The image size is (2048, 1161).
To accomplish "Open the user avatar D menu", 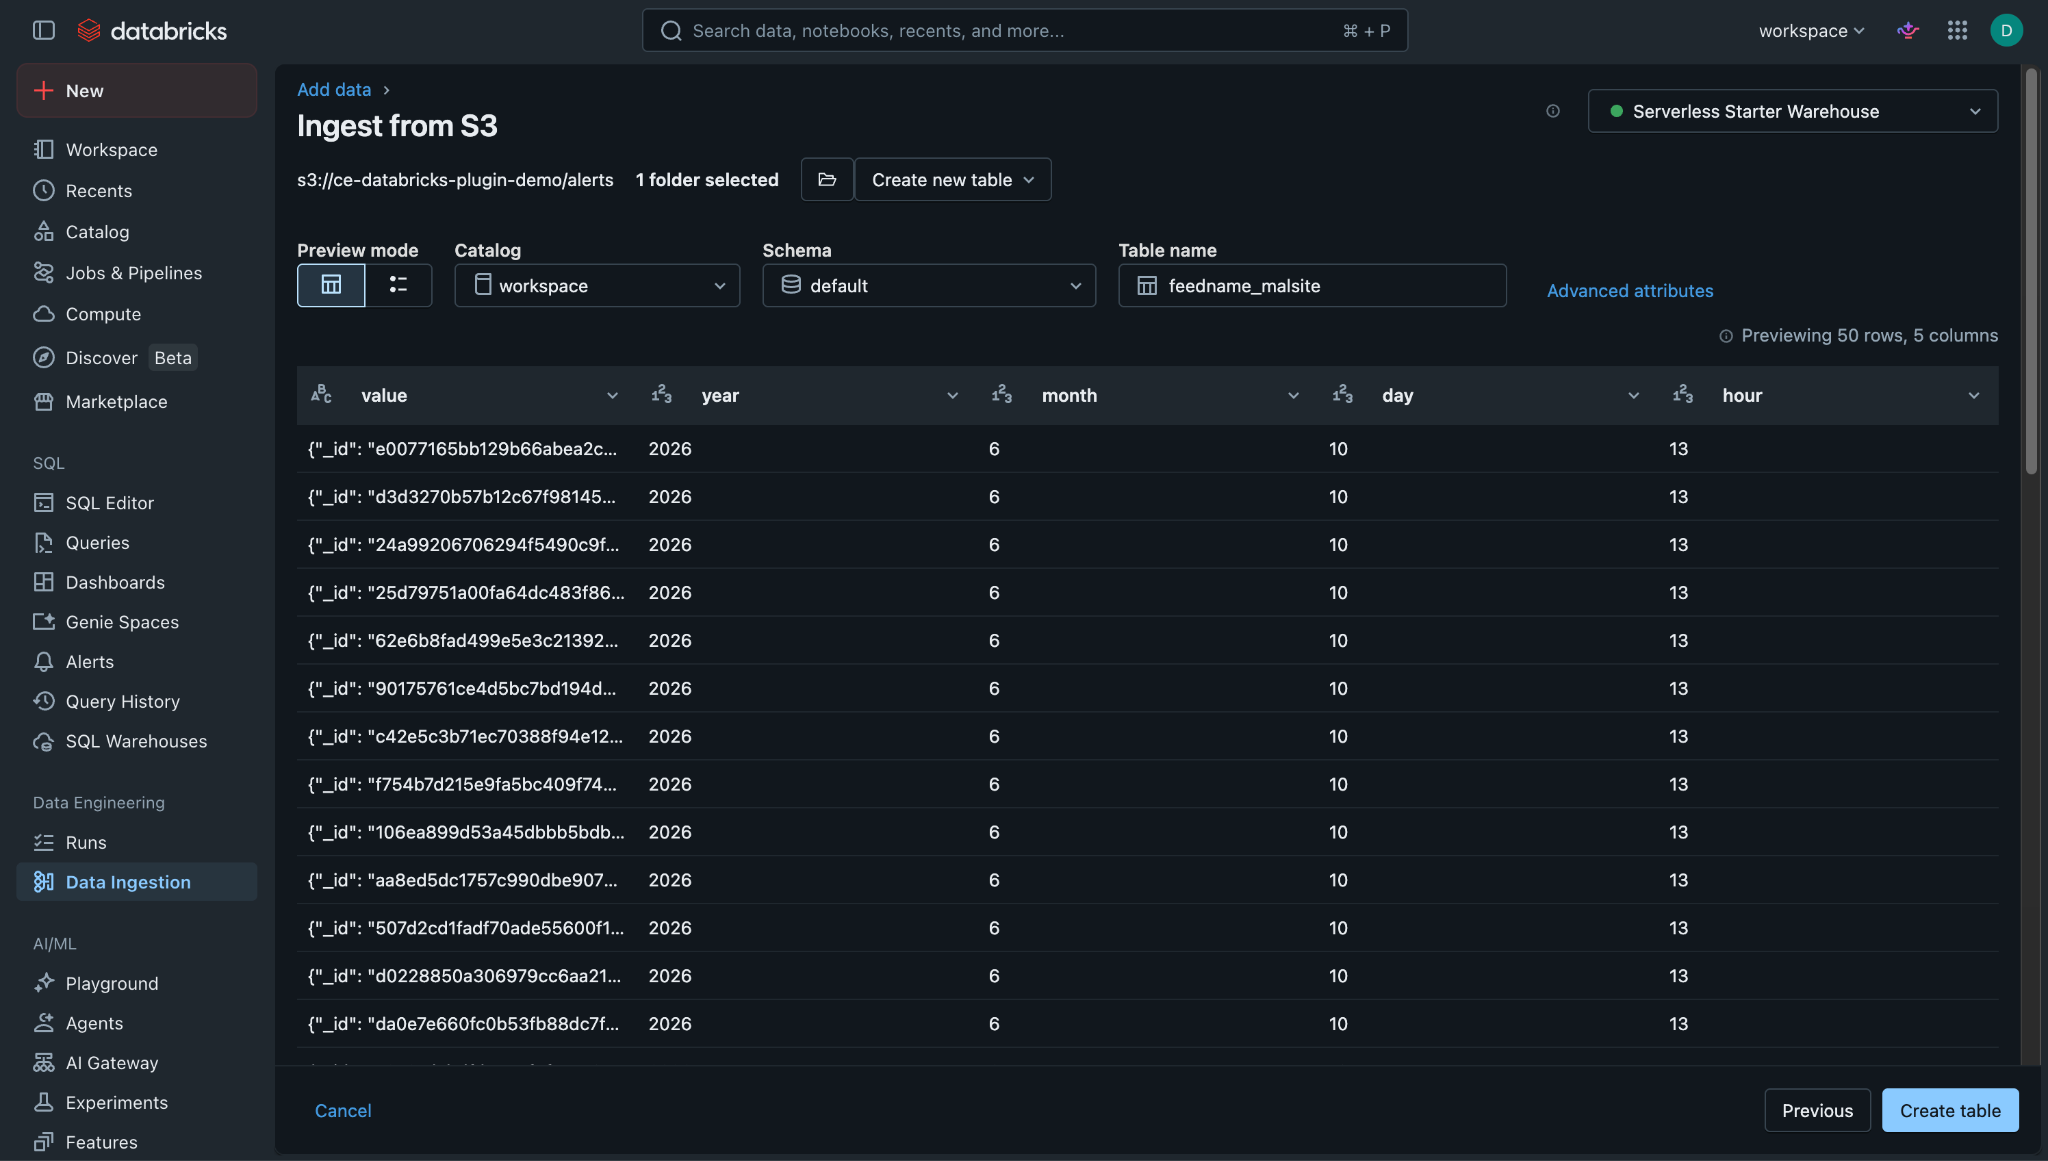I will (x=2006, y=31).
